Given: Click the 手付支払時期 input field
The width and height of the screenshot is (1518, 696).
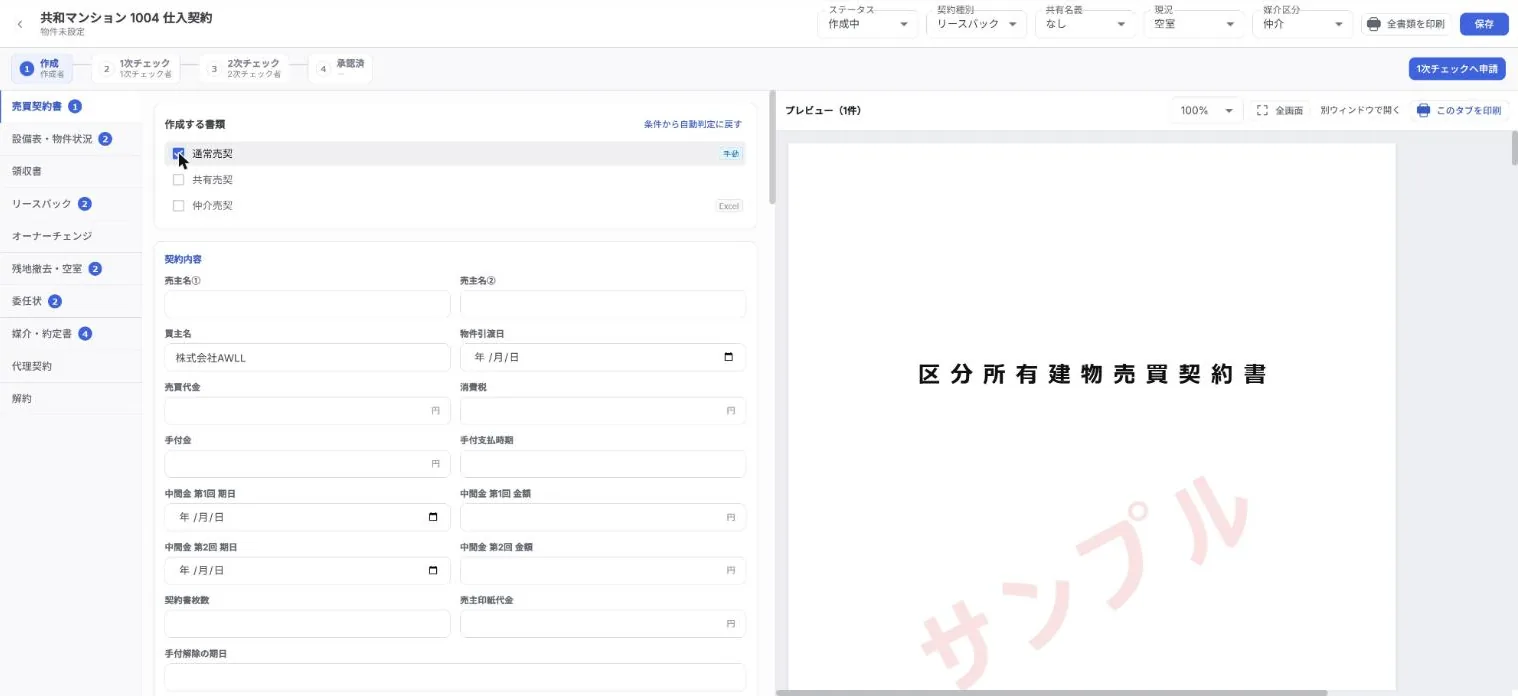Looking at the screenshot, I should [603, 464].
